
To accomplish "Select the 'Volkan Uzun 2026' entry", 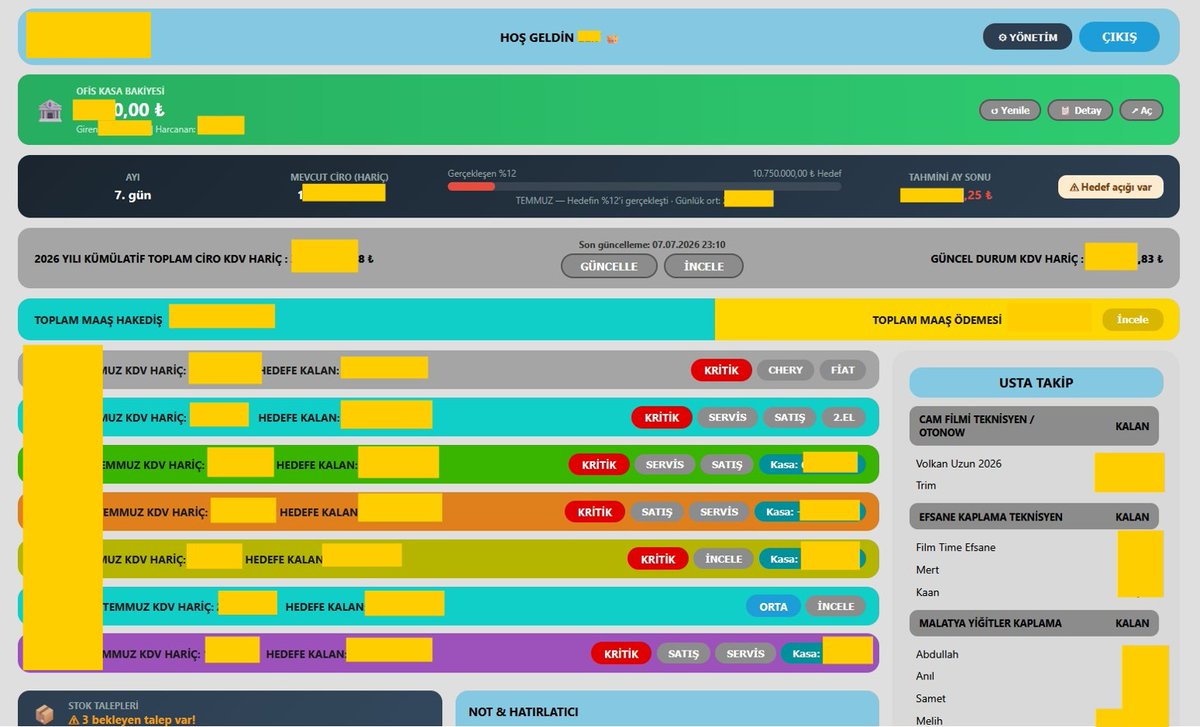I will (958, 464).
